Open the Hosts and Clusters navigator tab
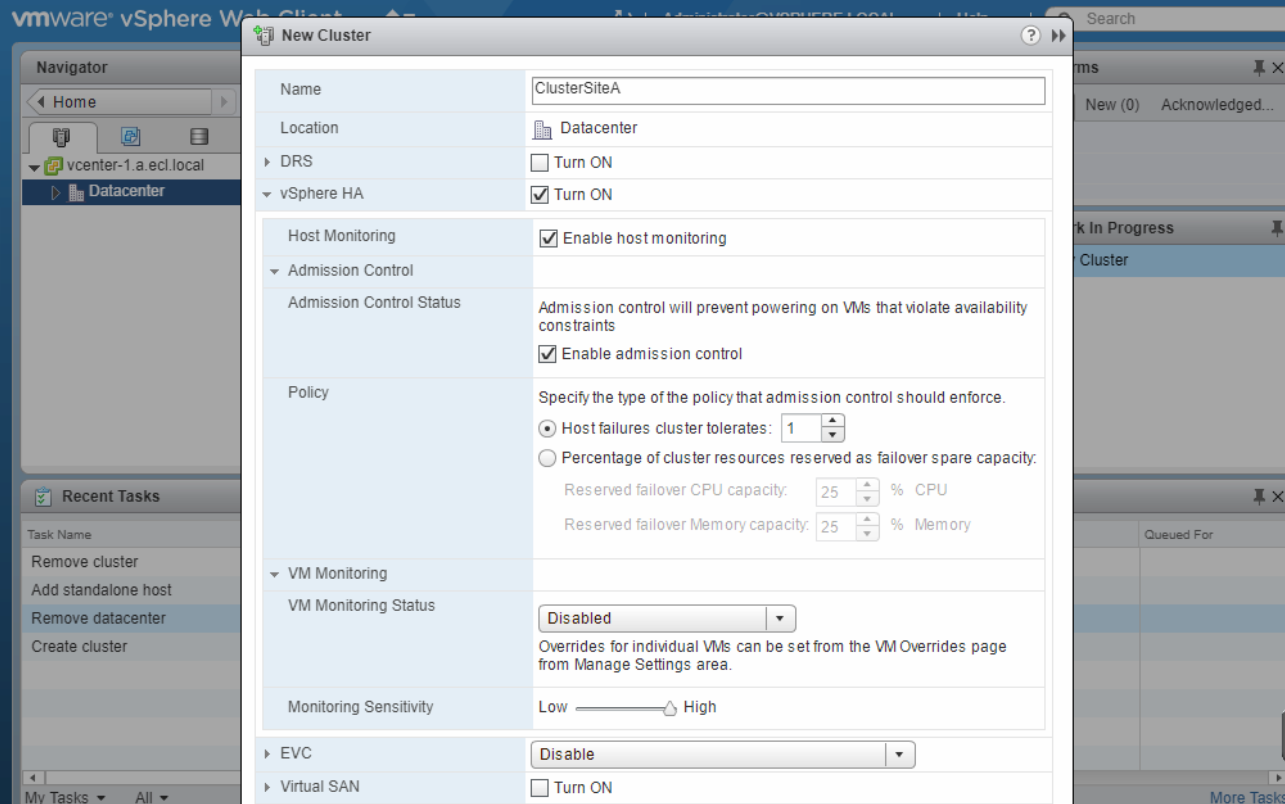The image size is (1285, 804). click(x=62, y=138)
